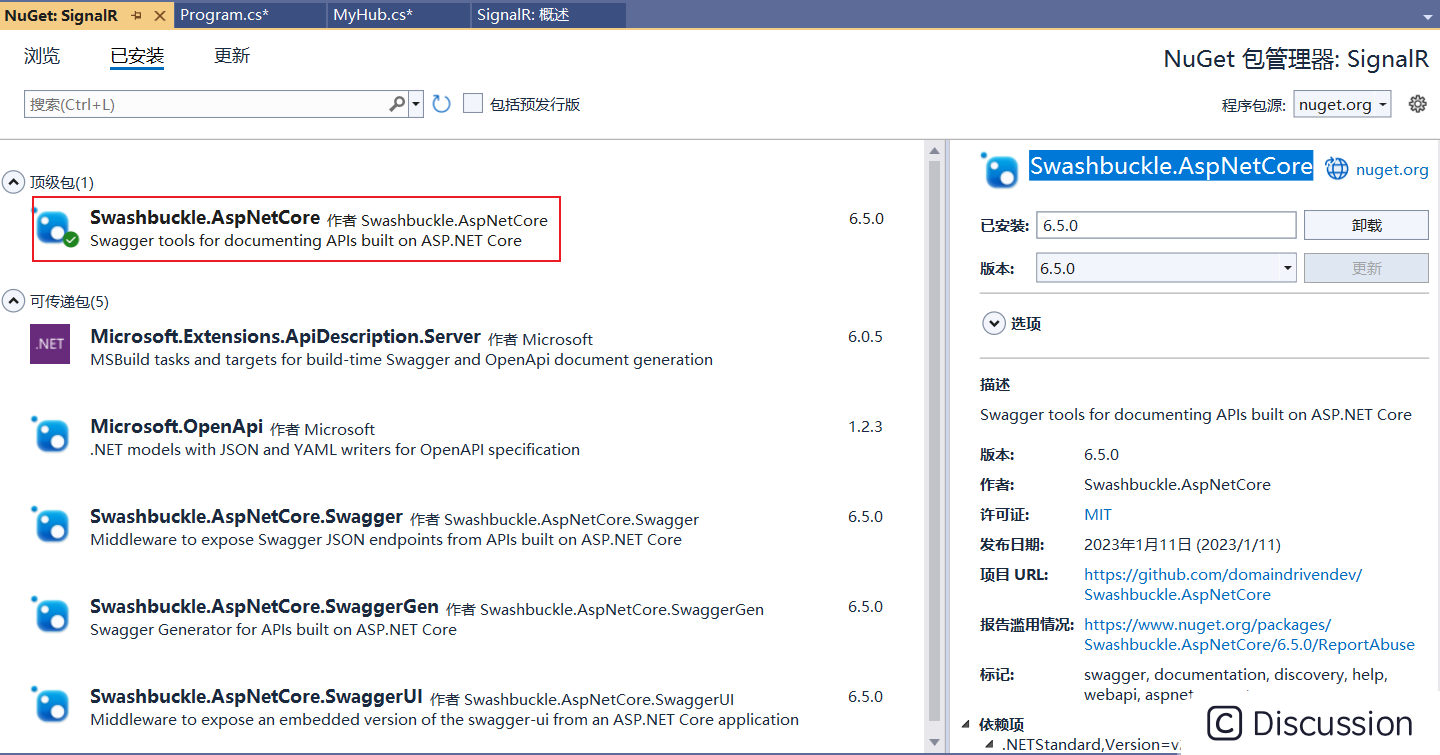Click the installed Swashbuckle.AspNetCore package icon

pyautogui.click(x=53, y=228)
